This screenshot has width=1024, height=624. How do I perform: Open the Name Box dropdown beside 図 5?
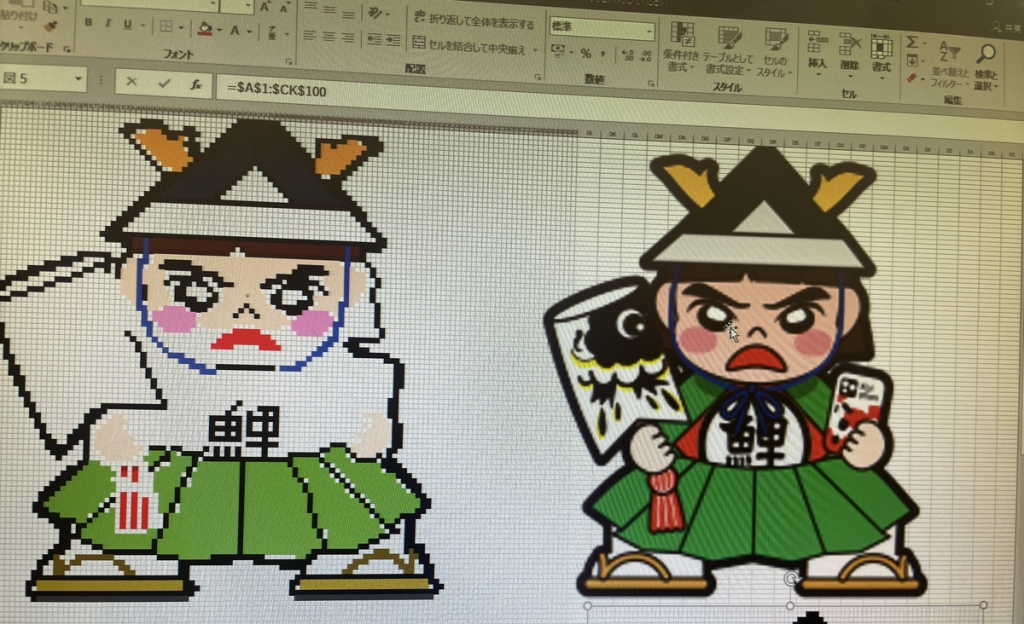coord(78,79)
